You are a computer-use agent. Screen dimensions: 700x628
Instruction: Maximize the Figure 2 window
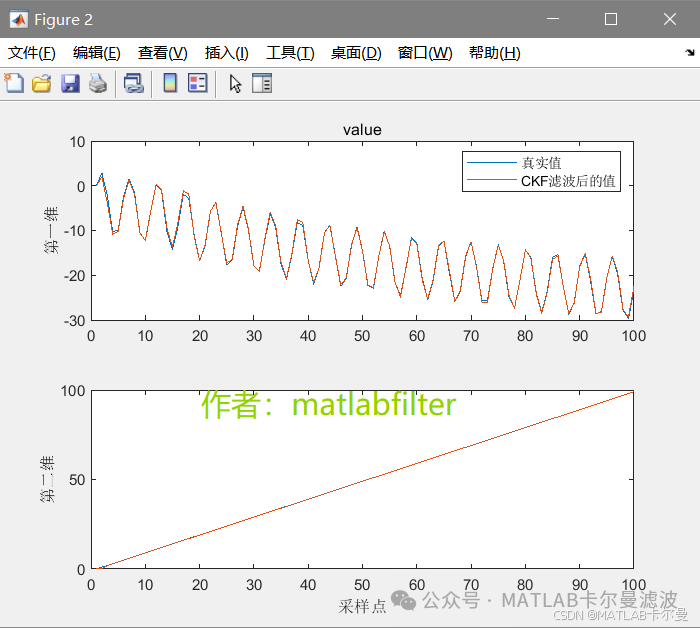point(611,19)
